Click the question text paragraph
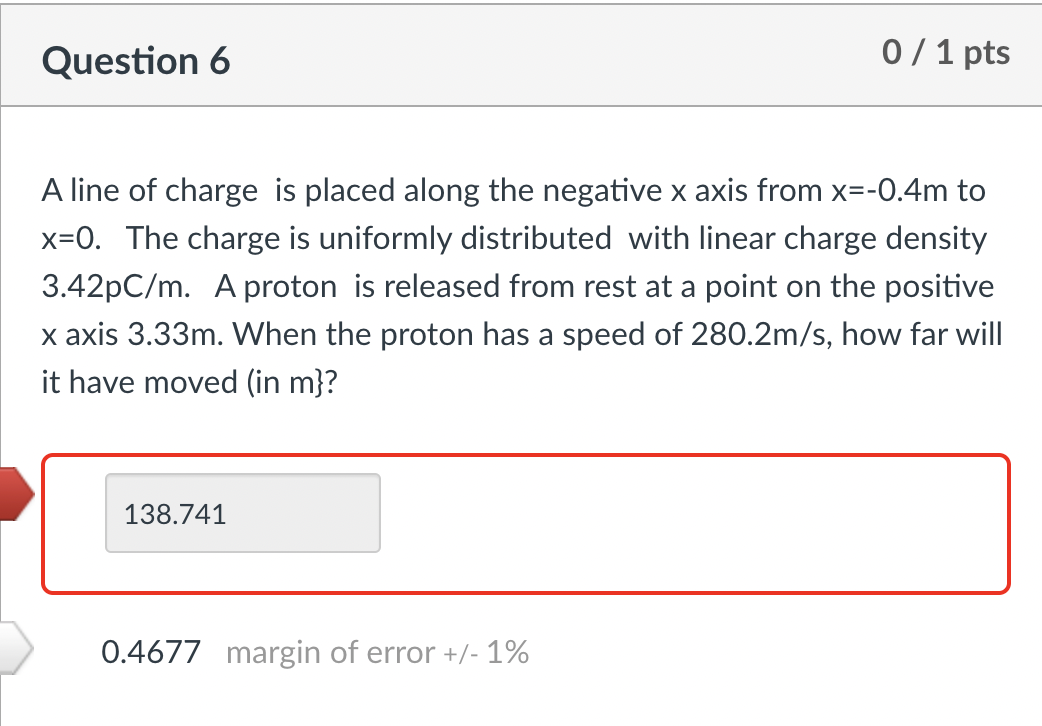Viewport: 1042px width, 726px height. point(520,286)
